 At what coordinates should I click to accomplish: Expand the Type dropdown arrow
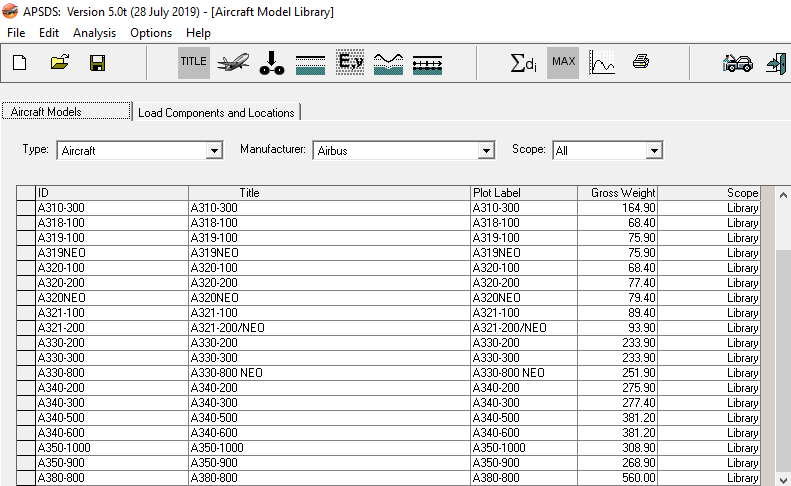click(x=214, y=150)
